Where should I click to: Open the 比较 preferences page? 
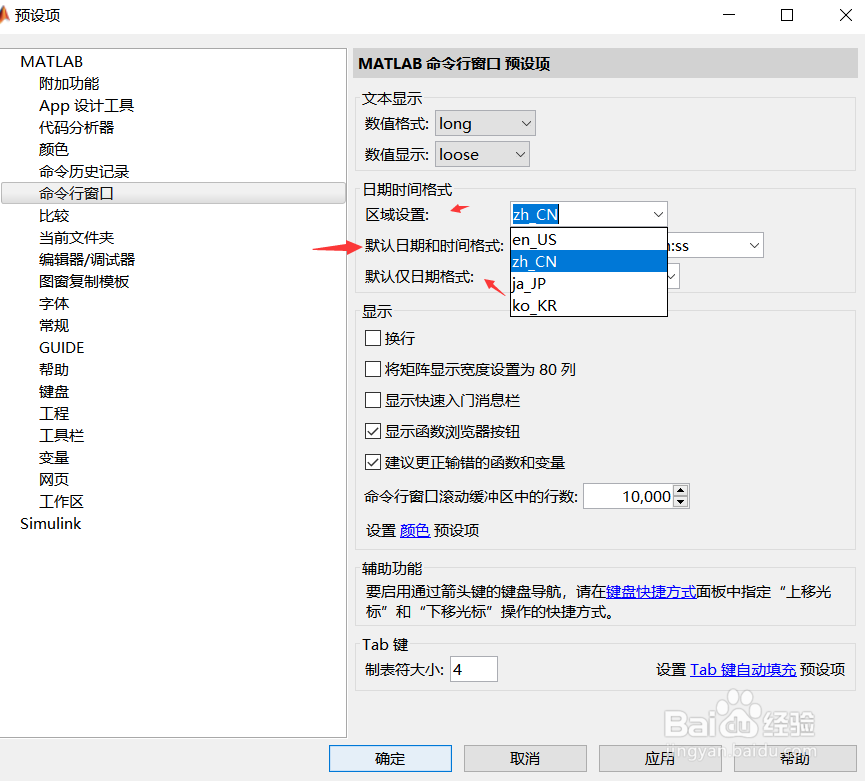click(x=54, y=216)
